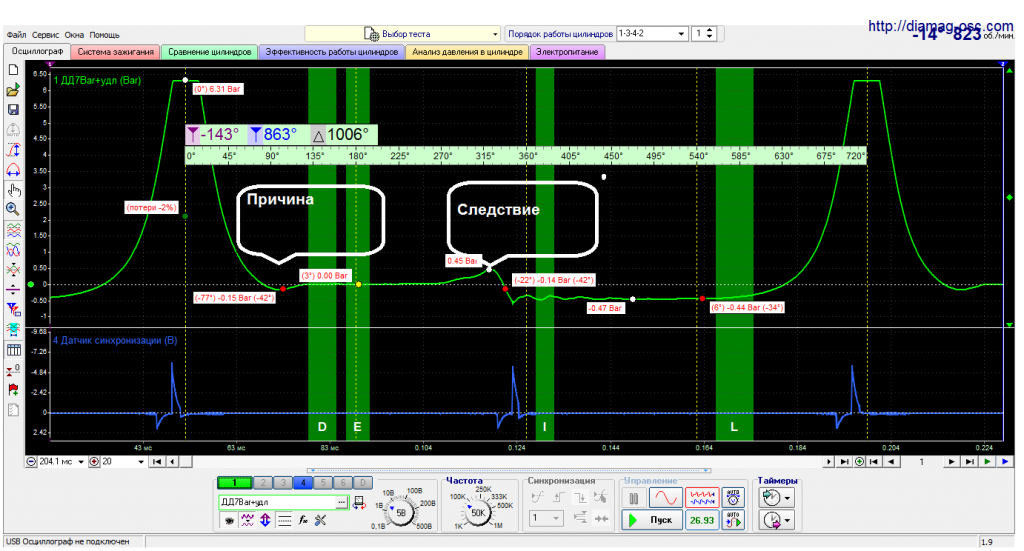Click the channel eye visibility icon
The width and height of the screenshot is (1024, 551).
pos(229,520)
